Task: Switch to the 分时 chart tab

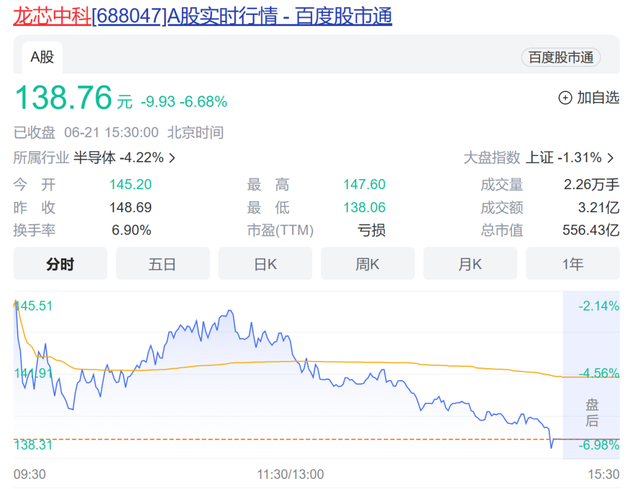Action: click(x=60, y=264)
